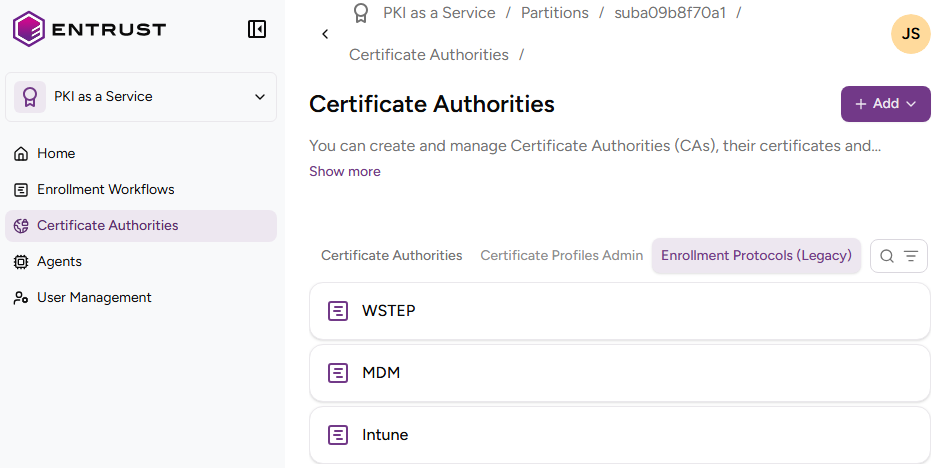This screenshot has height=468, width=936.
Task: Click the Show more link
Action: (x=344, y=172)
